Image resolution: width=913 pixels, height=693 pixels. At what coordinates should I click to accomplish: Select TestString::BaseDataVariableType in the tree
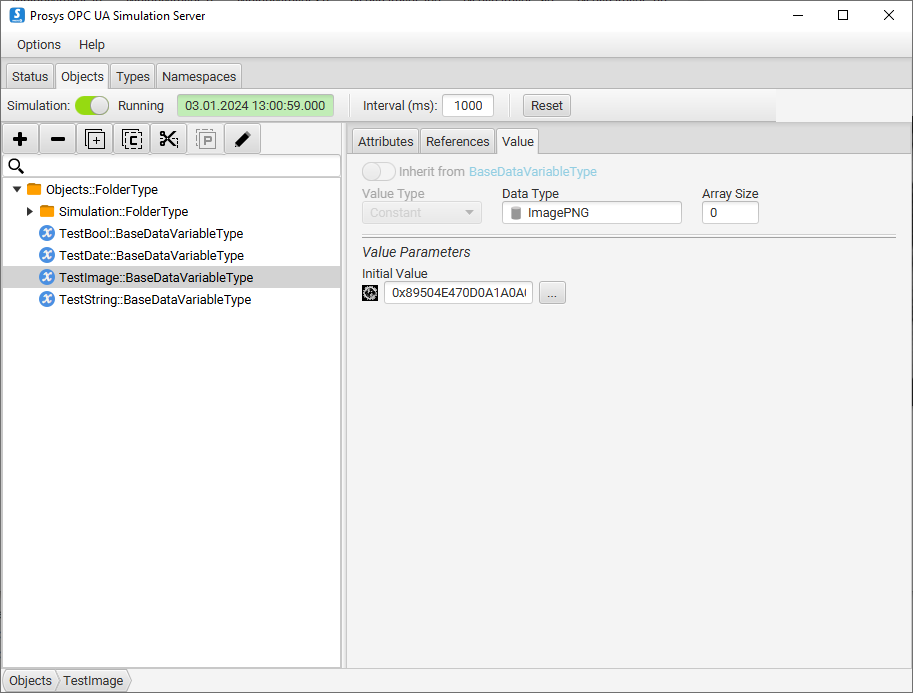[x=154, y=299]
